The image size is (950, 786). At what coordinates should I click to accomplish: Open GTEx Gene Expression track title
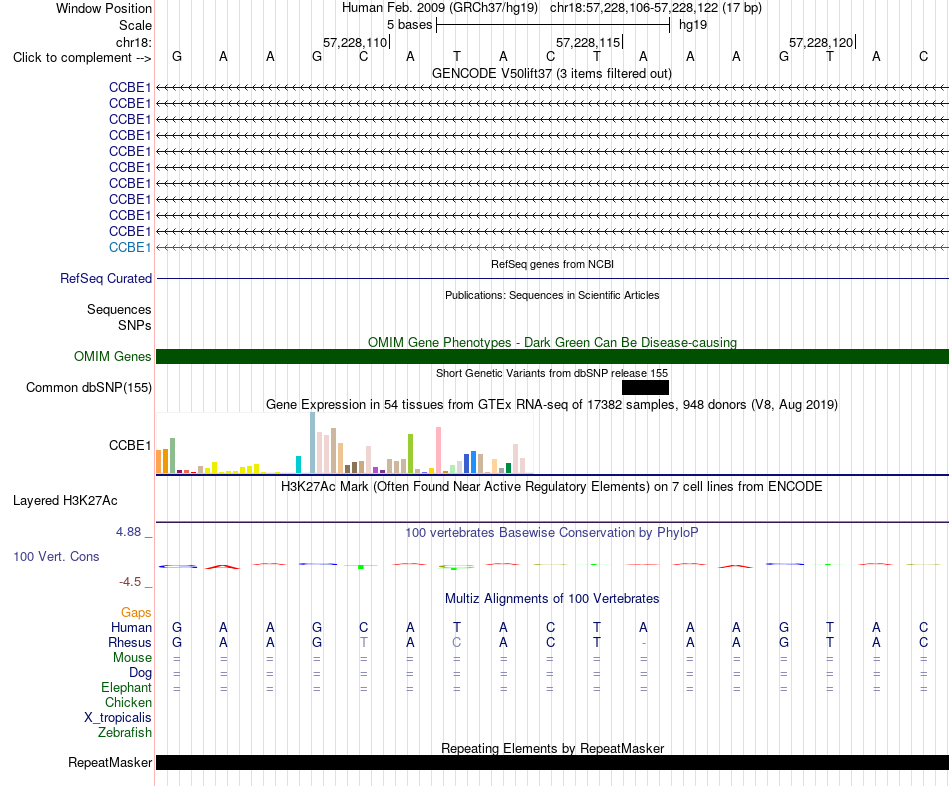(552, 404)
